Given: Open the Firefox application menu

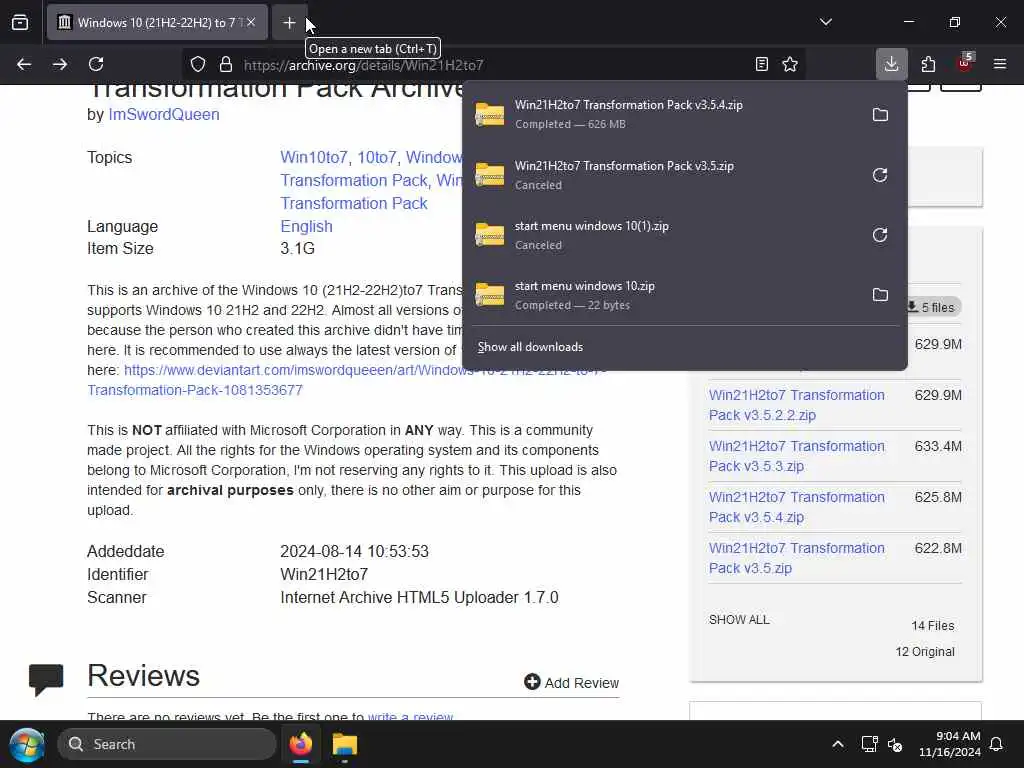Looking at the screenshot, I should tap(1000, 64).
